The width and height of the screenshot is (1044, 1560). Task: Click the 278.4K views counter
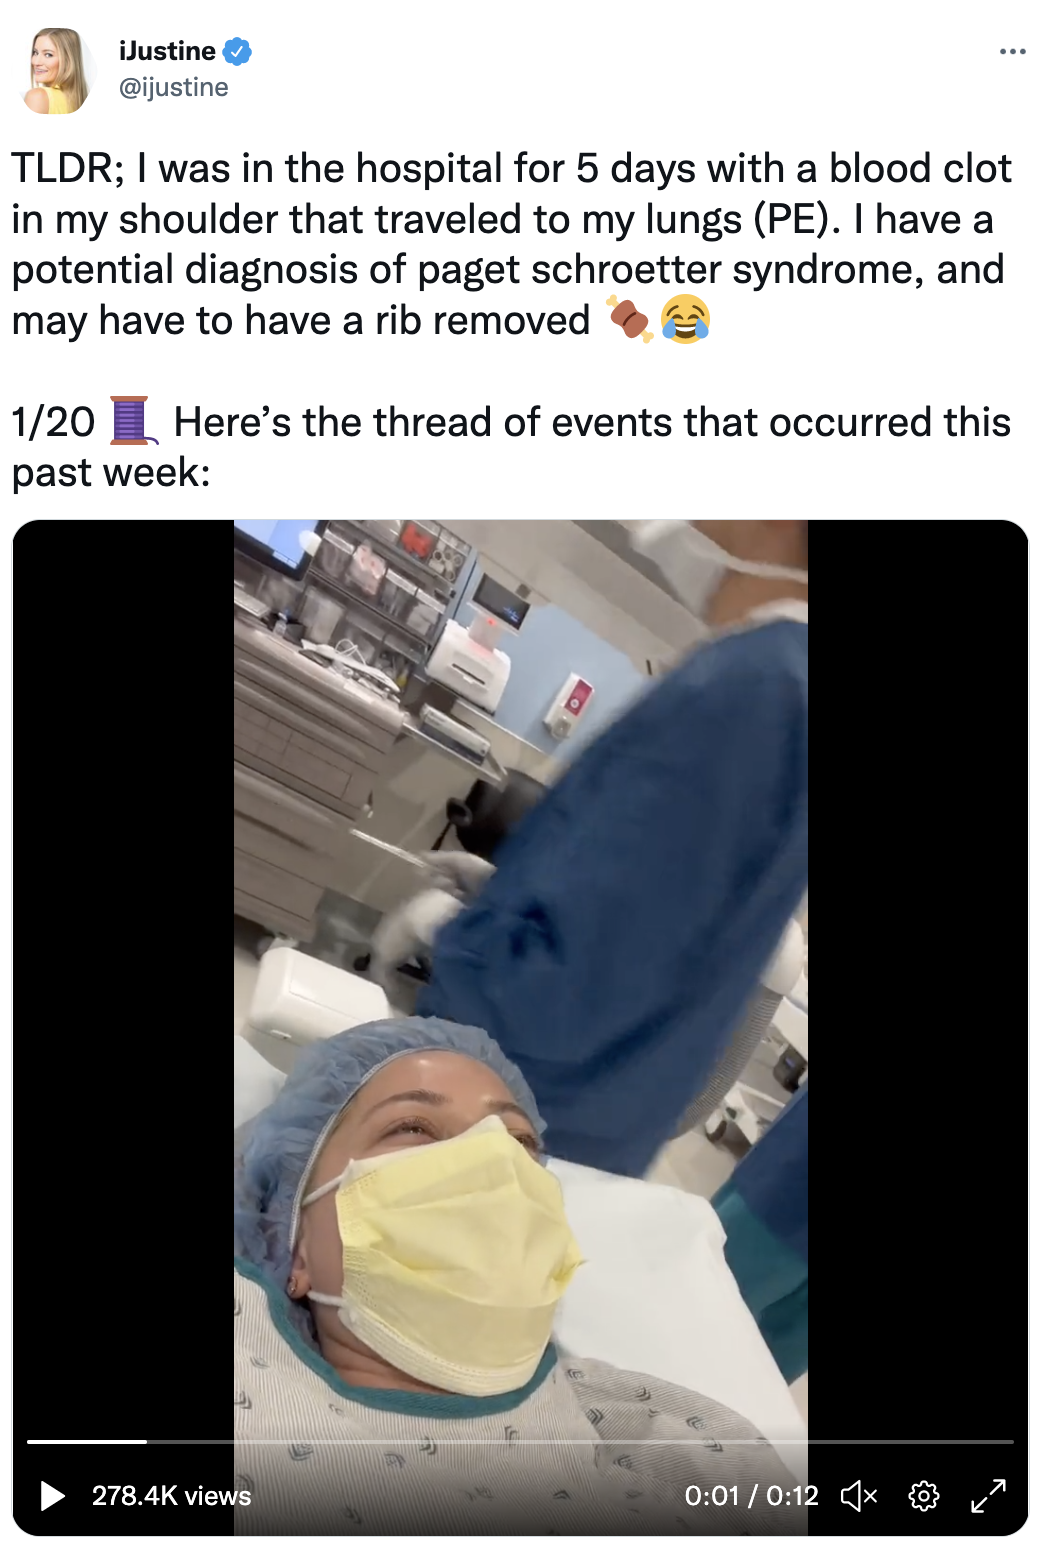coord(171,1496)
